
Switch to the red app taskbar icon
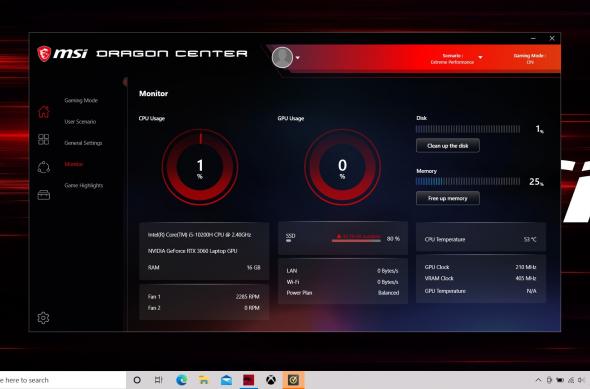click(x=249, y=380)
